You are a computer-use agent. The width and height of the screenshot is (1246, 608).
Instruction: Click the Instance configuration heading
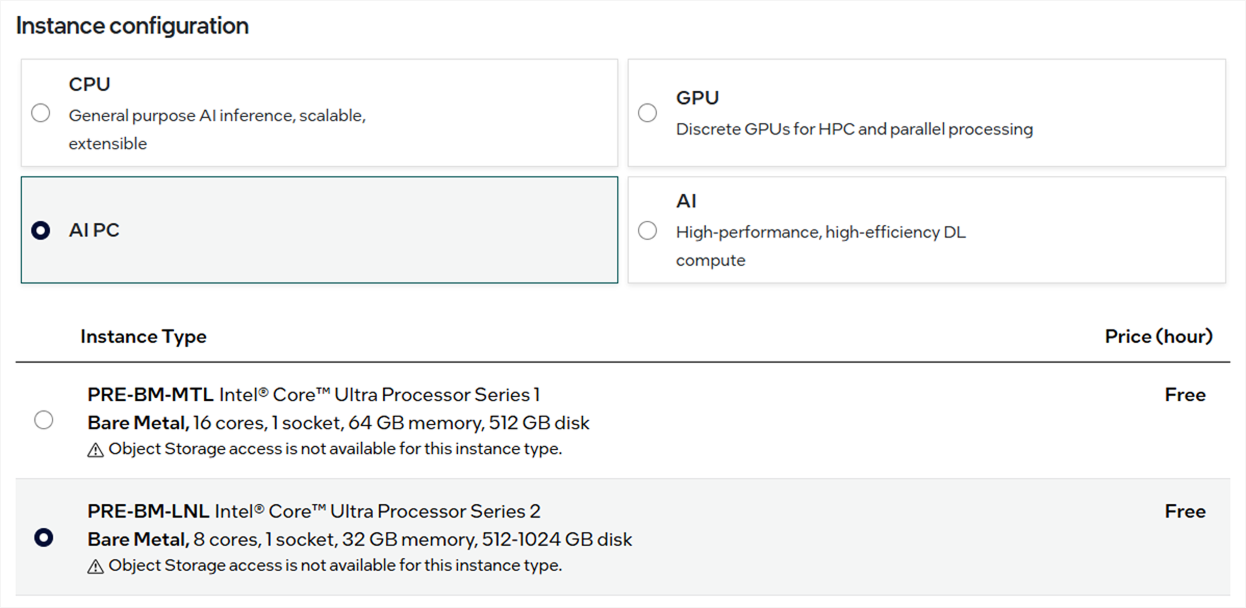click(x=132, y=26)
